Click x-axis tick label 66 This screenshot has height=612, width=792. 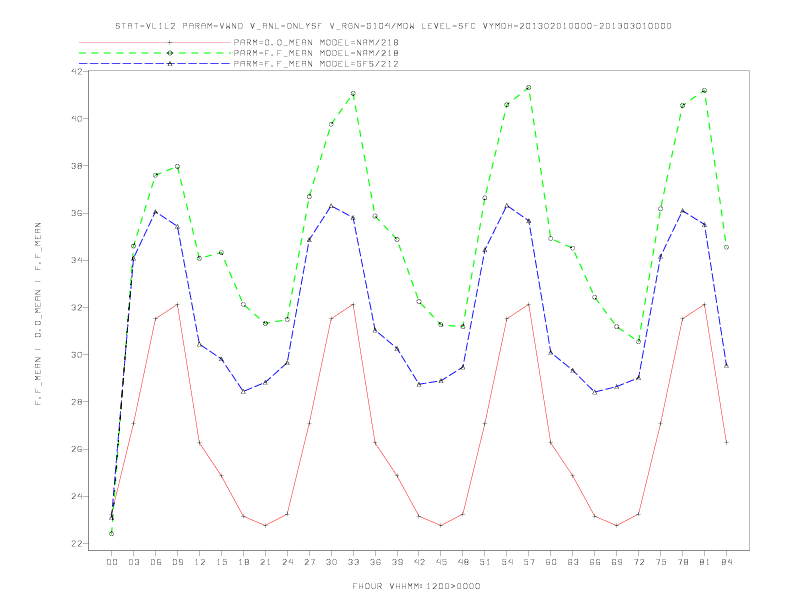(x=595, y=562)
